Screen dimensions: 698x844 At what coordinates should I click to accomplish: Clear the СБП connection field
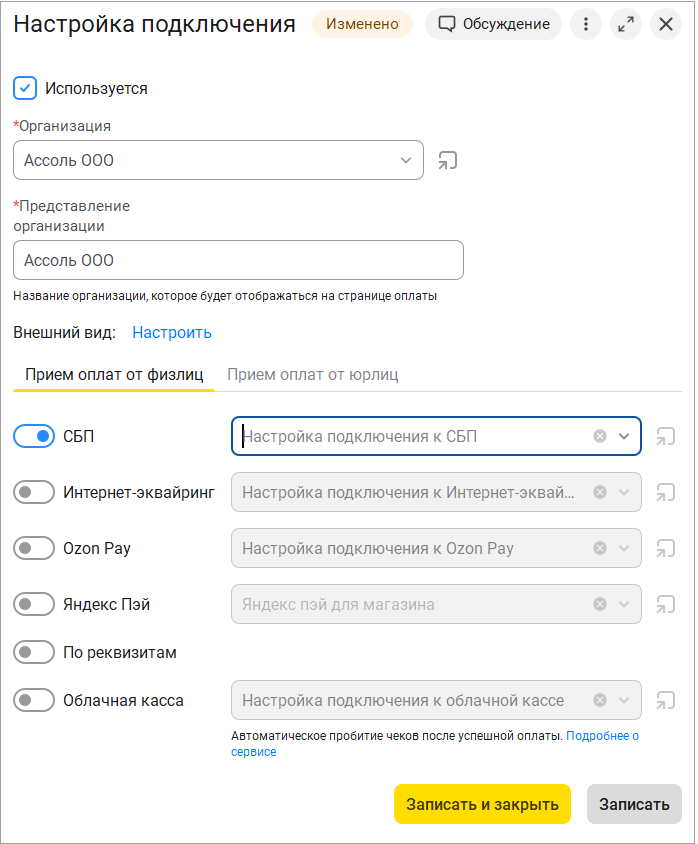600,437
